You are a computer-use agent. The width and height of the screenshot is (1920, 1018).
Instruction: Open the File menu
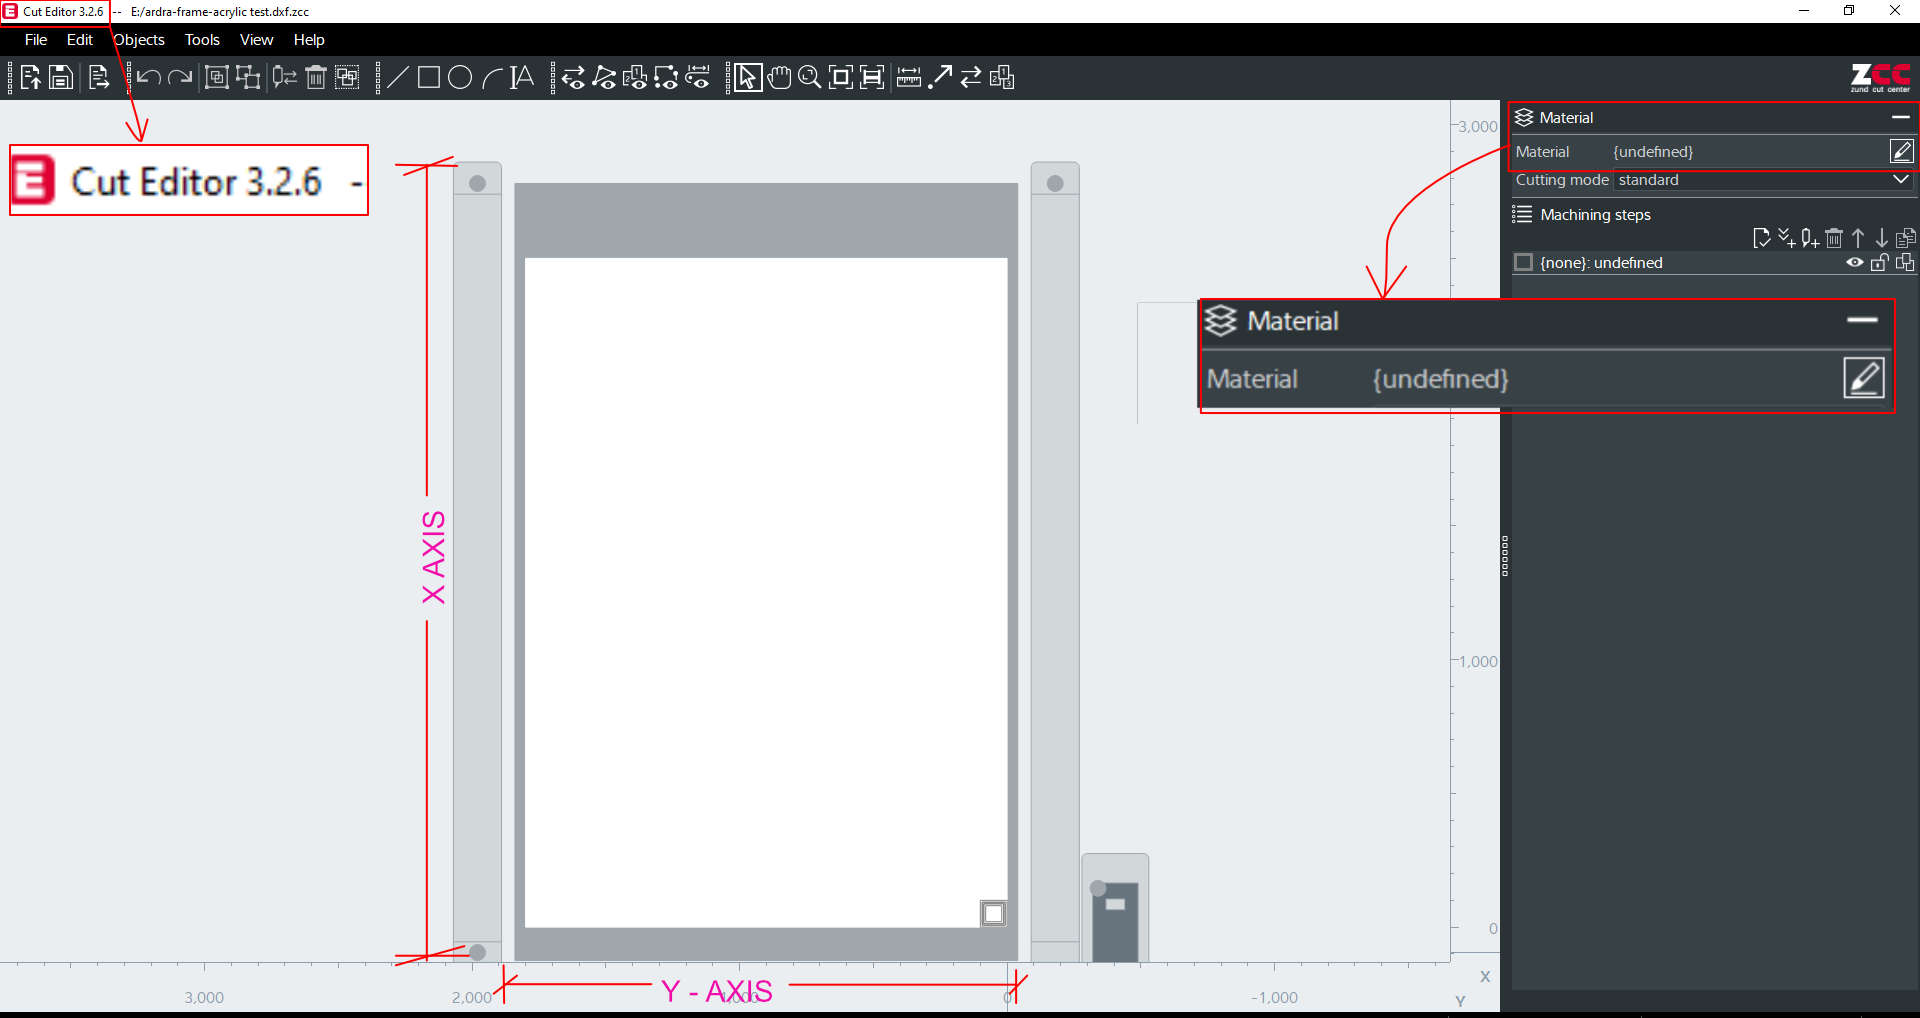click(36, 40)
